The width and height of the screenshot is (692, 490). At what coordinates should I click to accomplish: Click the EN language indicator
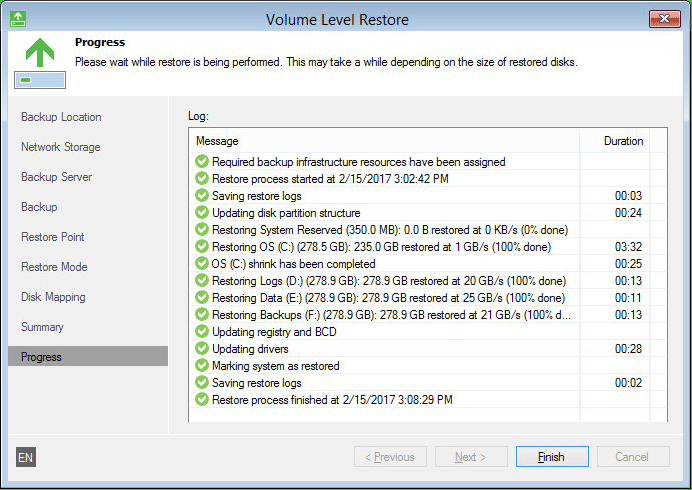(26, 457)
